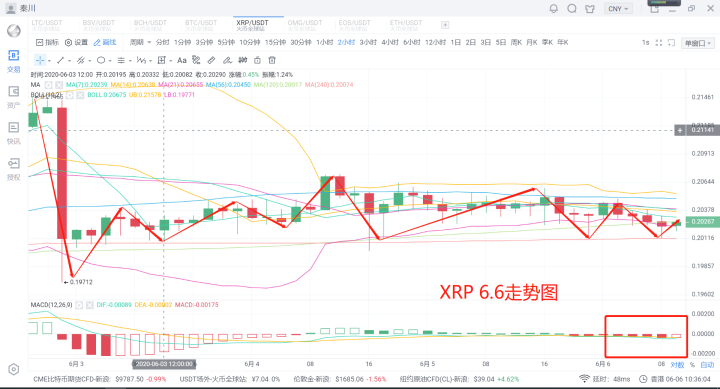Select the ellipse shape tool
The image size is (720, 389).
click(101, 60)
